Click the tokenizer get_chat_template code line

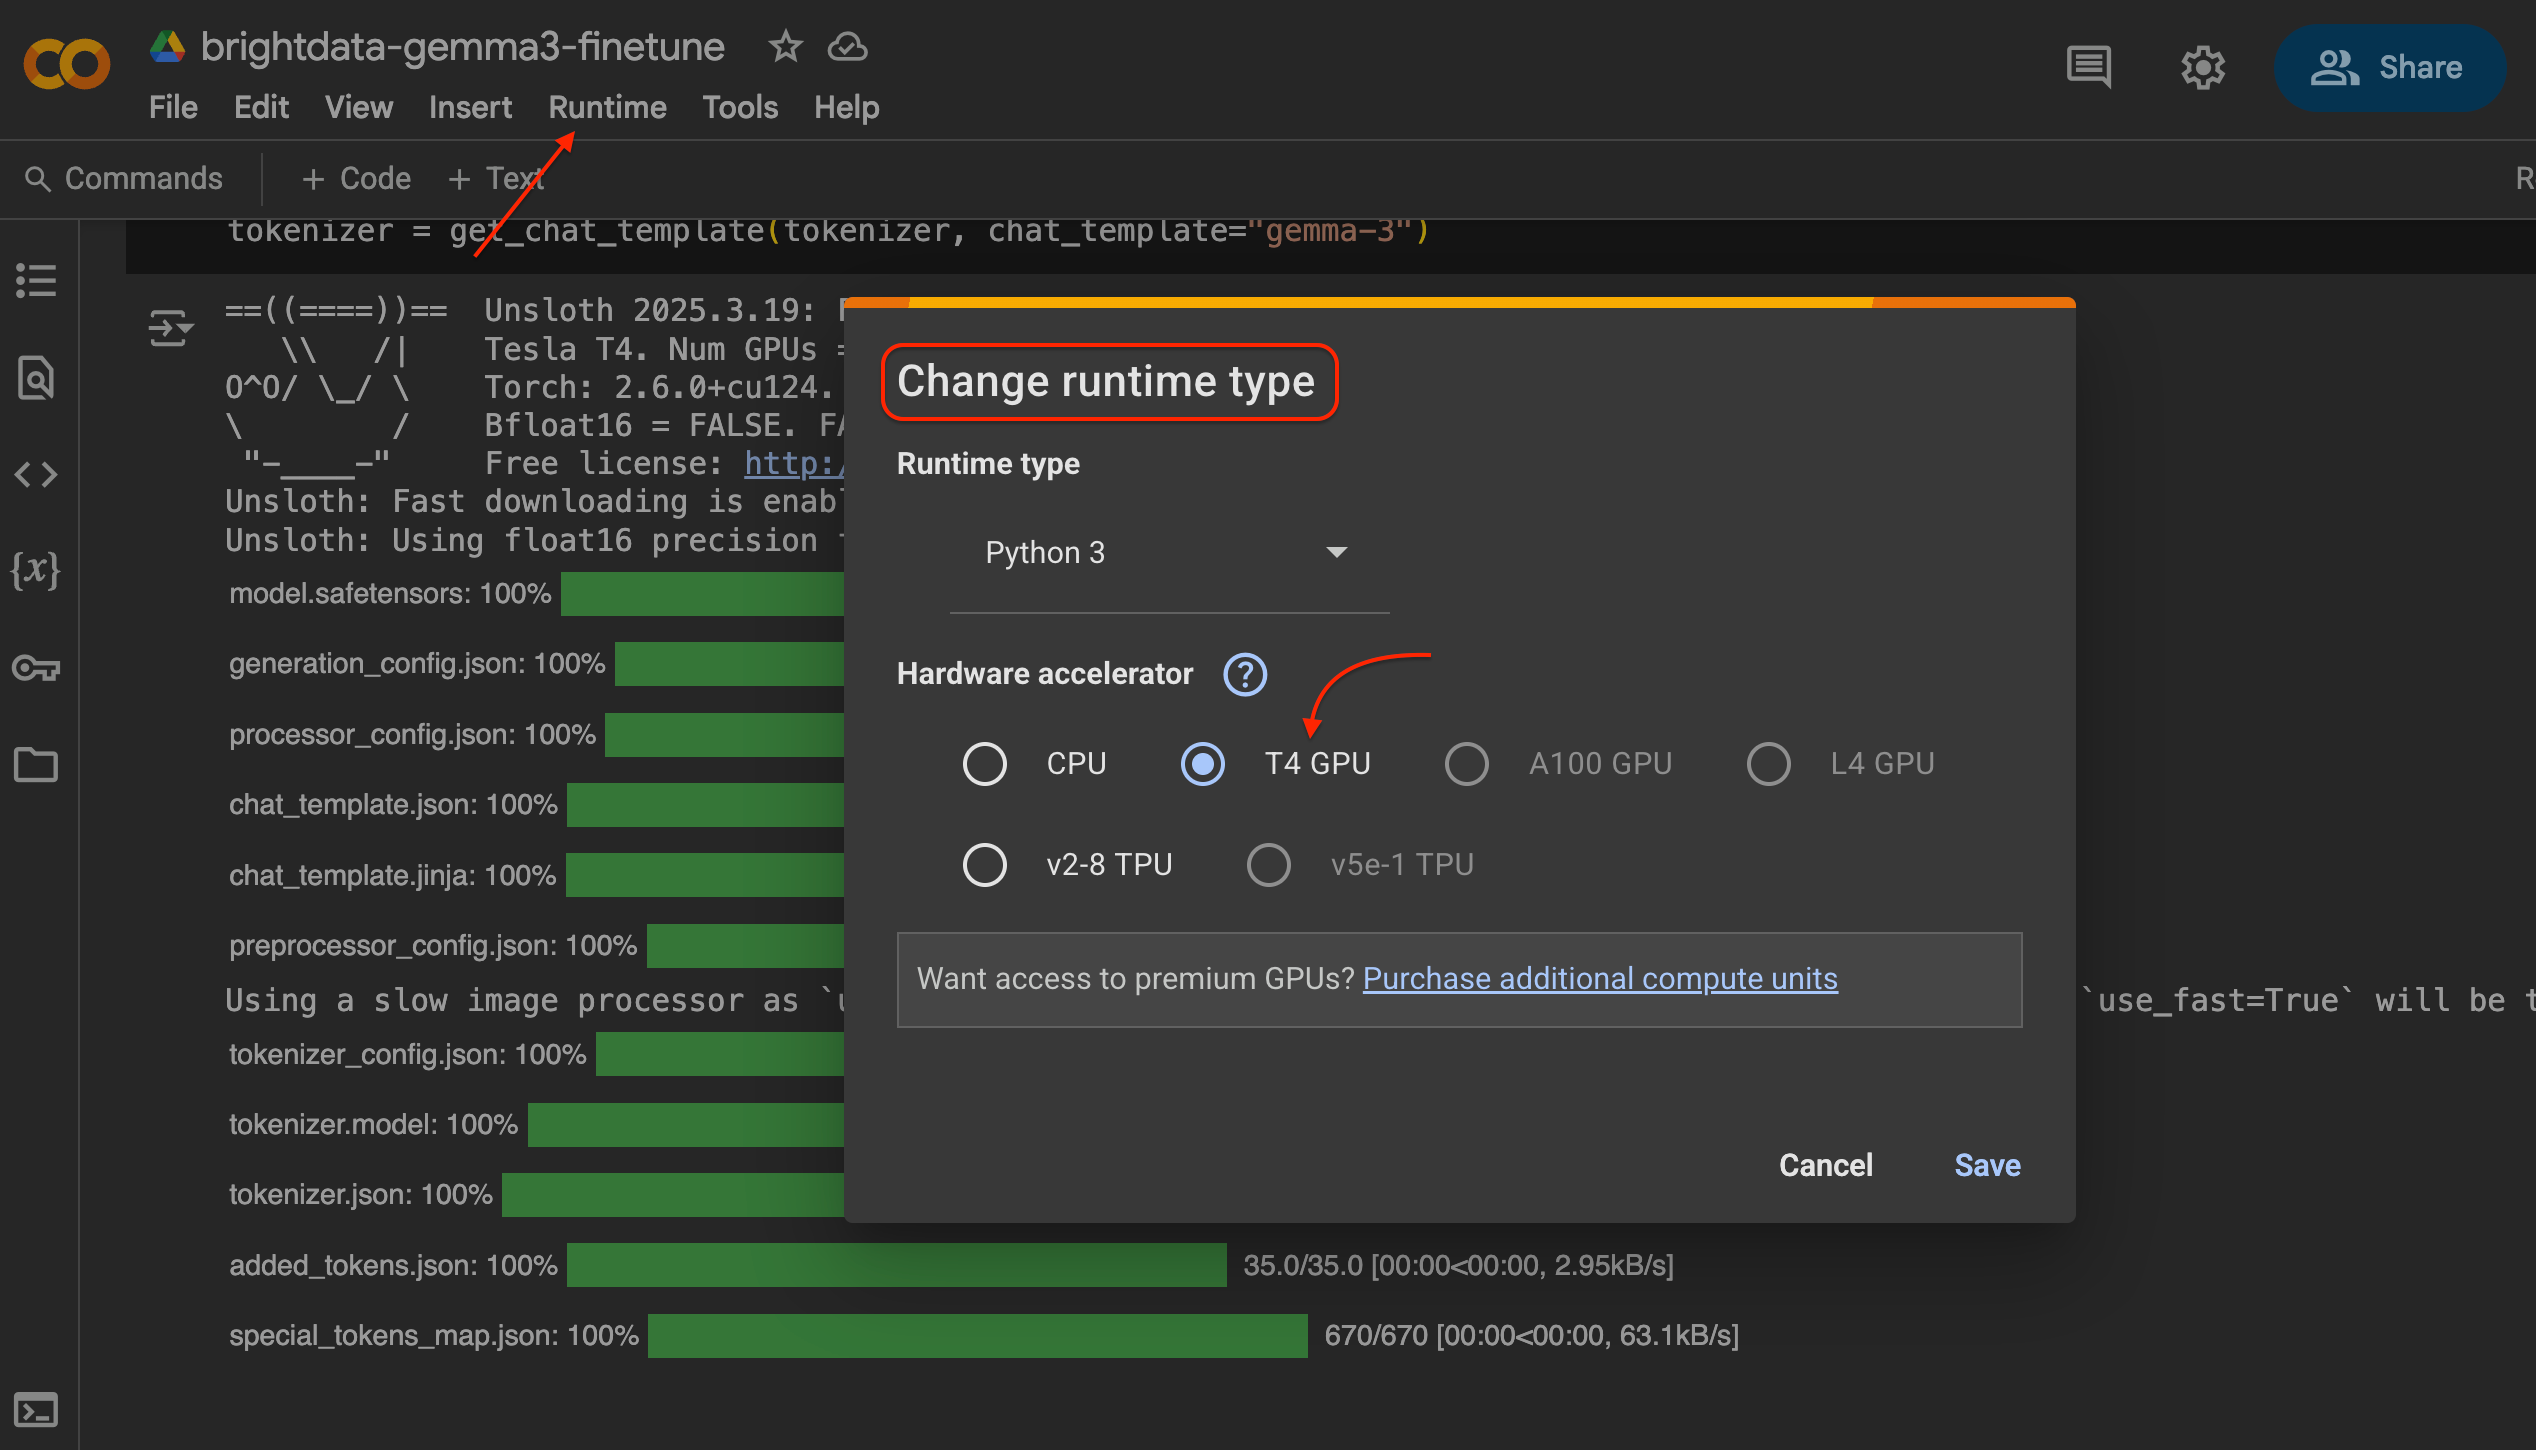click(x=828, y=232)
